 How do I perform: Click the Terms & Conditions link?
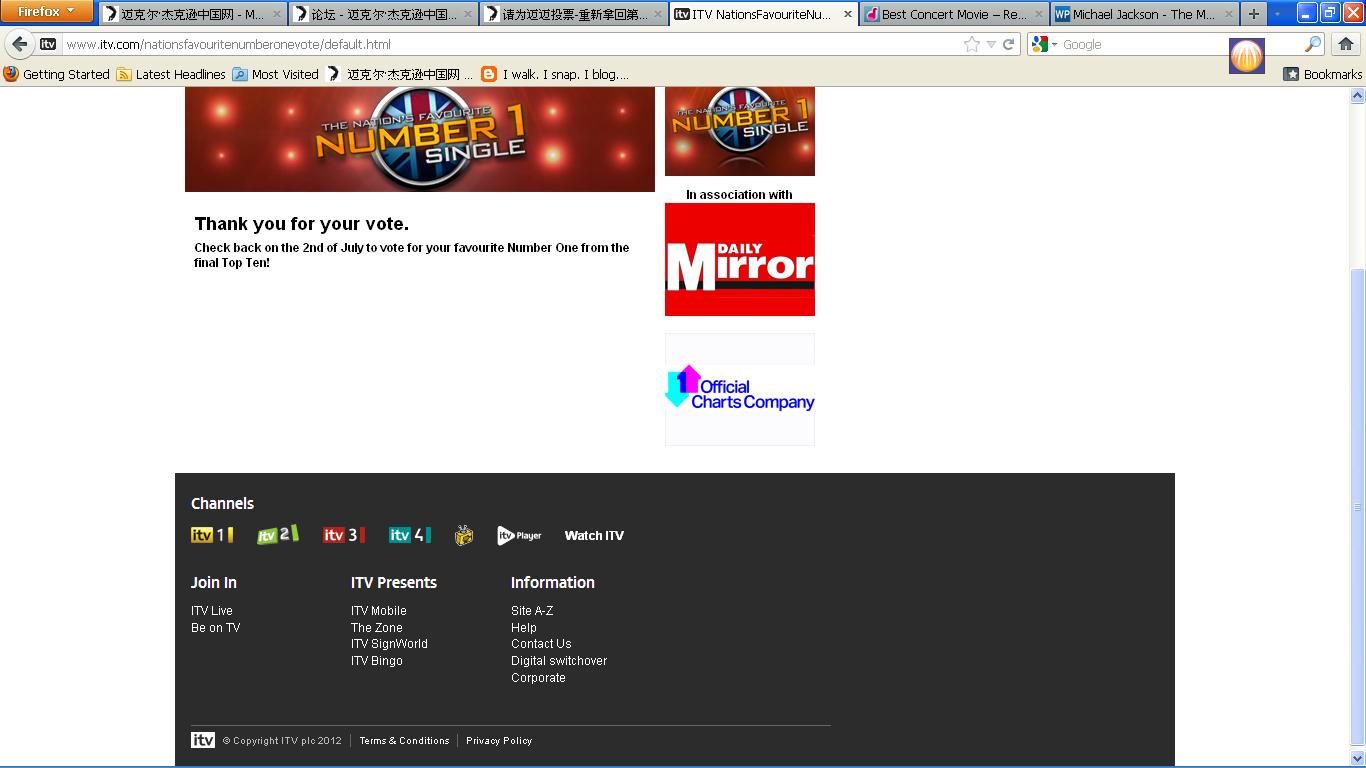[404, 741]
